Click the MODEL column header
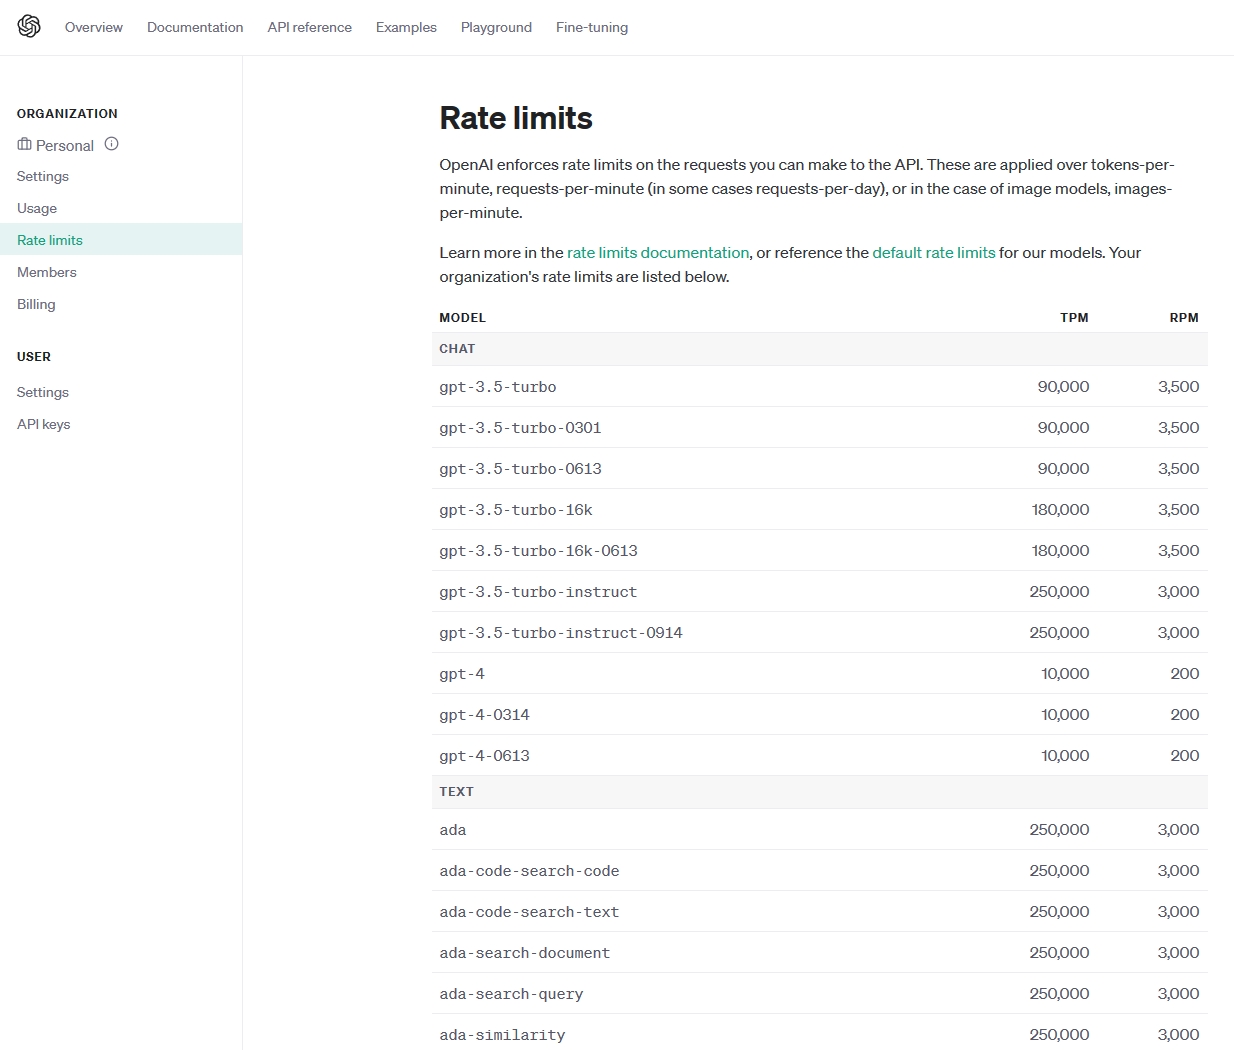Viewport: 1234px width, 1050px height. [462, 318]
